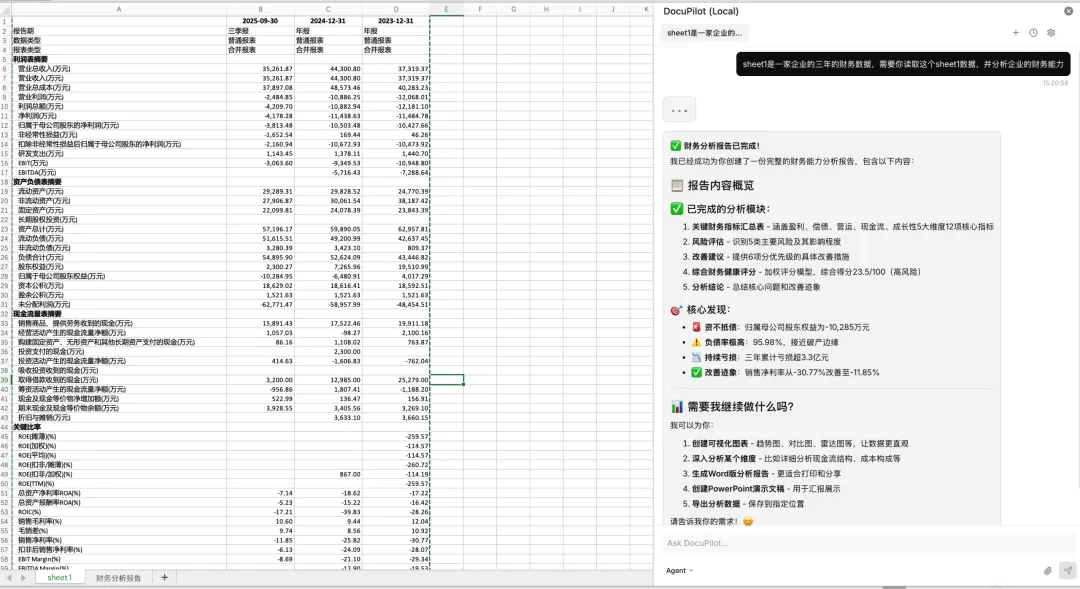This screenshot has width=1080, height=589.
Task: Click the user message bubble about sheet1
Action: coord(903,64)
